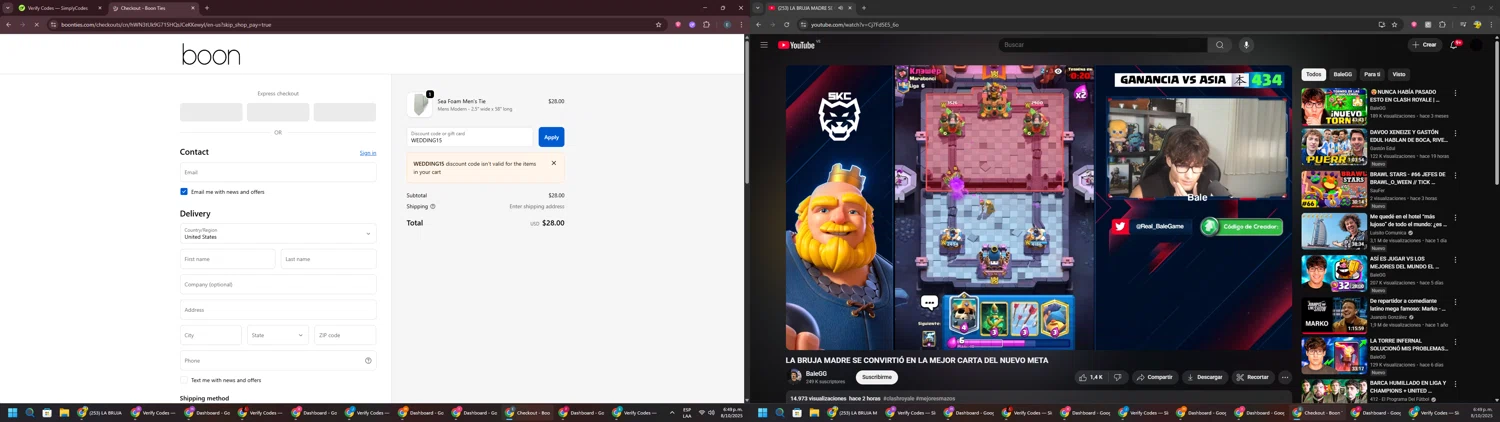Open the Country/Region dropdown
The height and width of the screenshot is (422, 1500).
278,234
